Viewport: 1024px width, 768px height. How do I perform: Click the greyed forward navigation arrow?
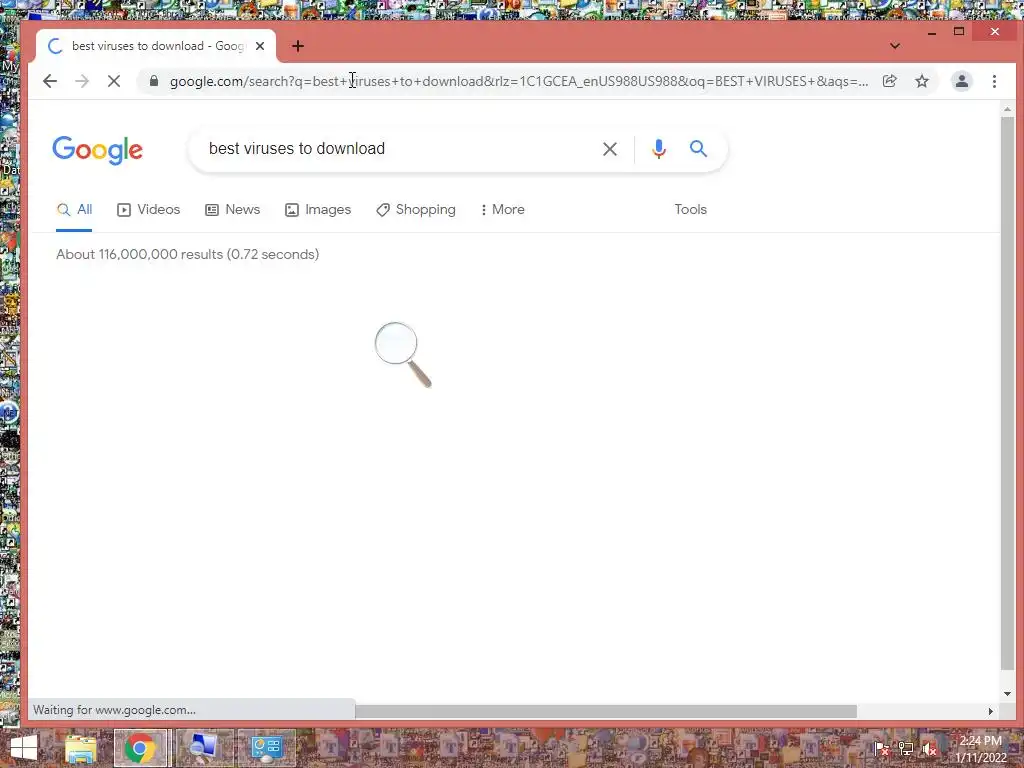pyautogui.click(x=82, y=81)
